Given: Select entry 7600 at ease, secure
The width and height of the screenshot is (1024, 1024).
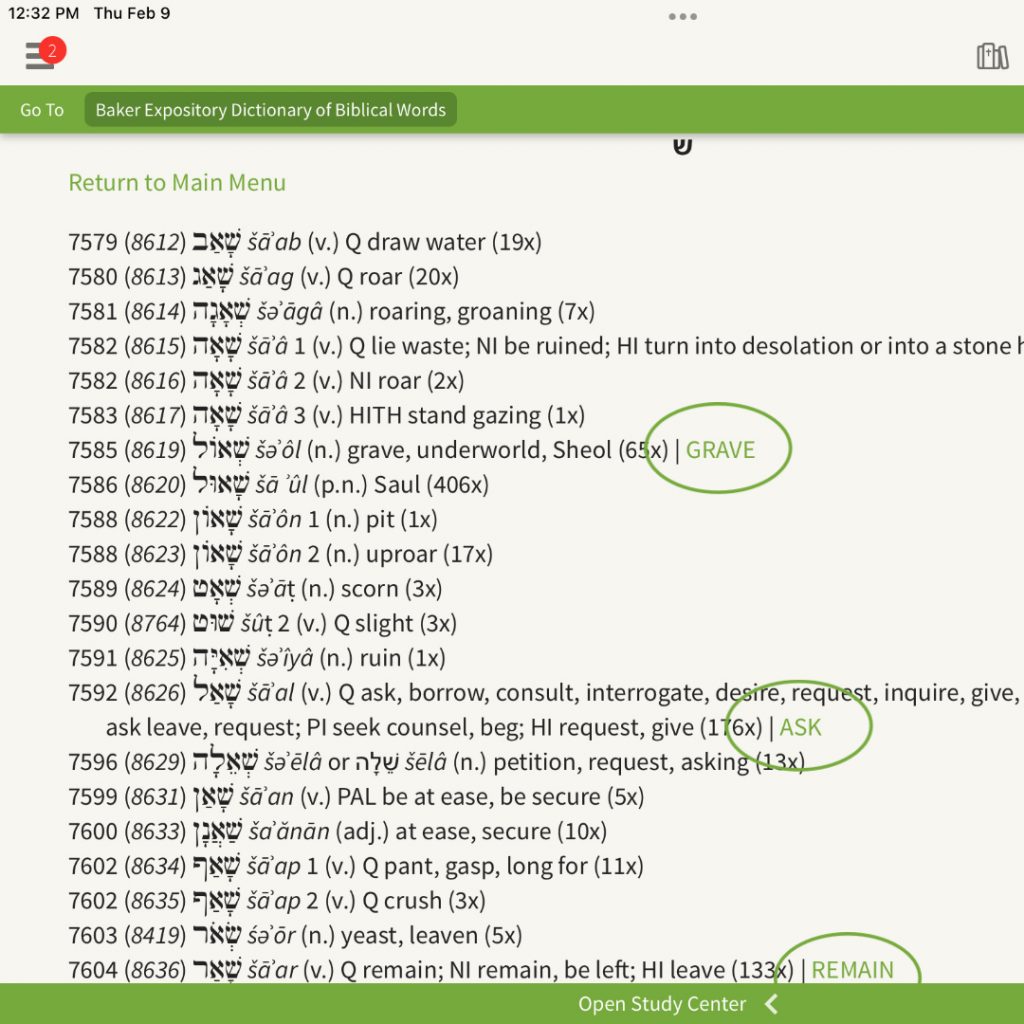Looking at the screenshot, I should coord(338,831).
